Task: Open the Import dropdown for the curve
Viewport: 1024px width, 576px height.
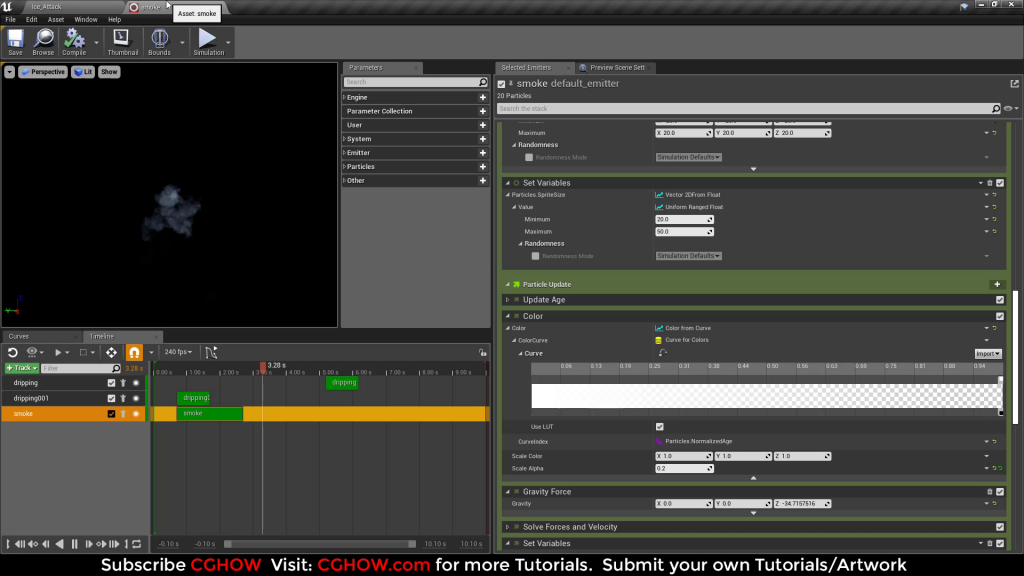Action: tap(987, 354)
